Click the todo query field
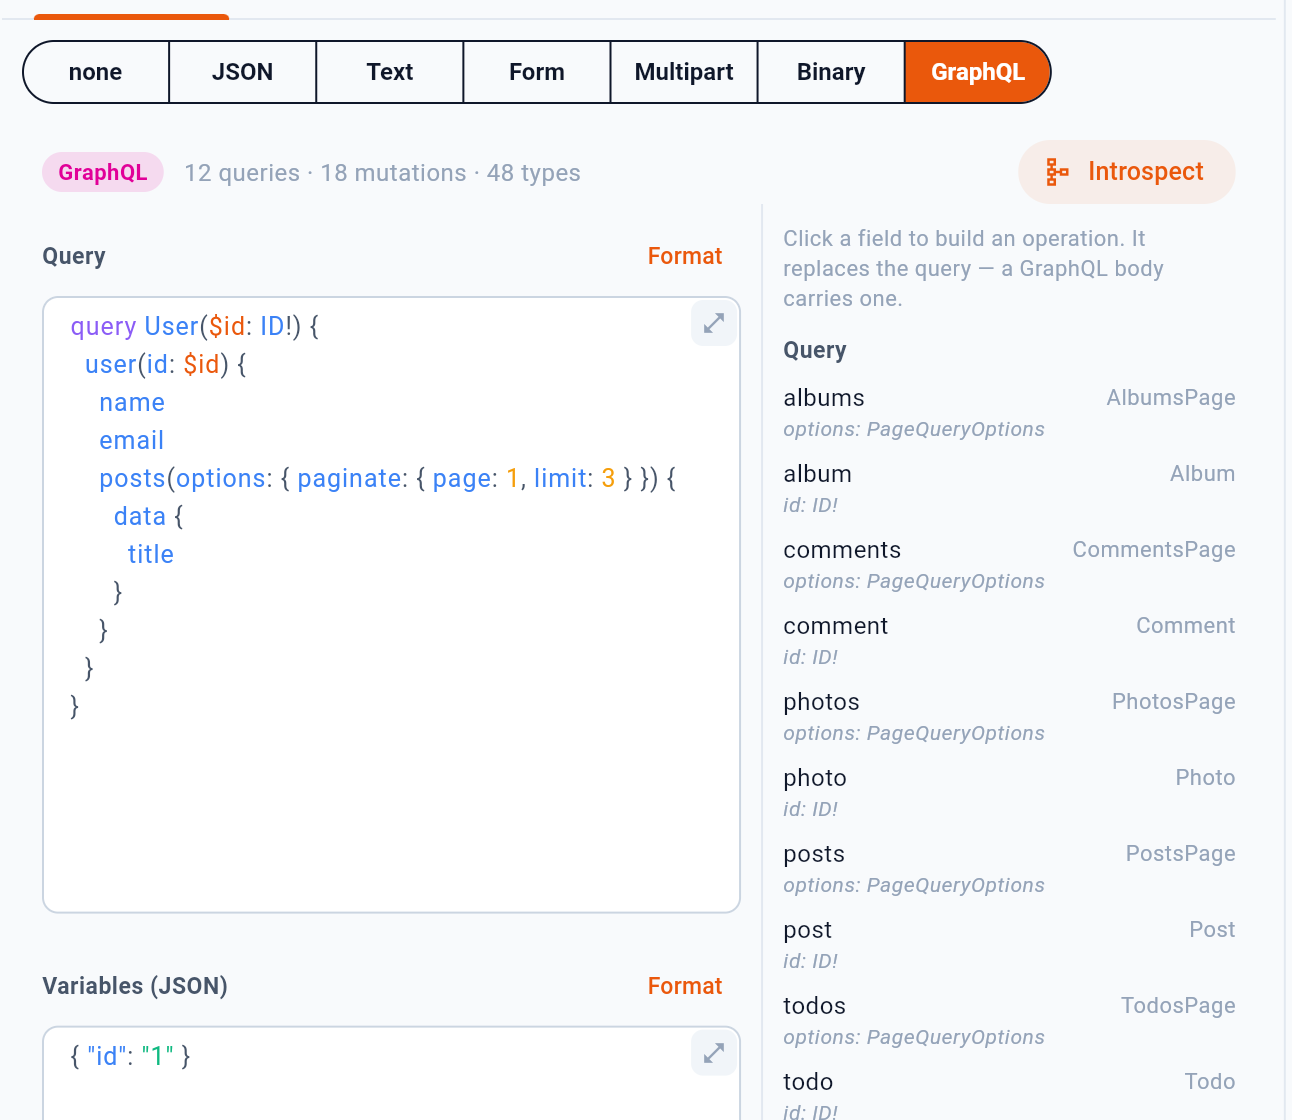 (1009, 1095)
